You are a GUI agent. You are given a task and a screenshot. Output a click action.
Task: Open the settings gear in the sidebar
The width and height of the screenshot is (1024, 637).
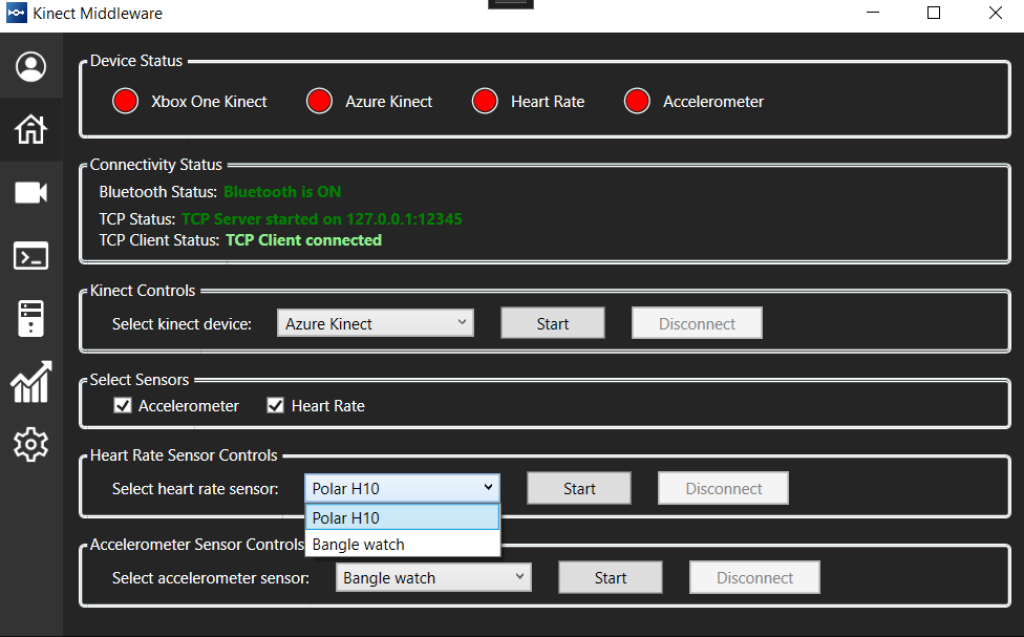30,444
